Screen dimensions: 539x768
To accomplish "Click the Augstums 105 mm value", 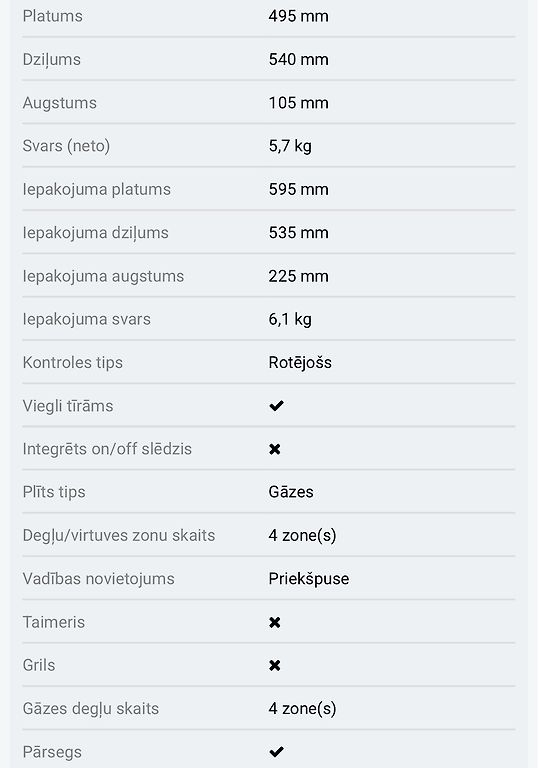I will pos(298,103).
